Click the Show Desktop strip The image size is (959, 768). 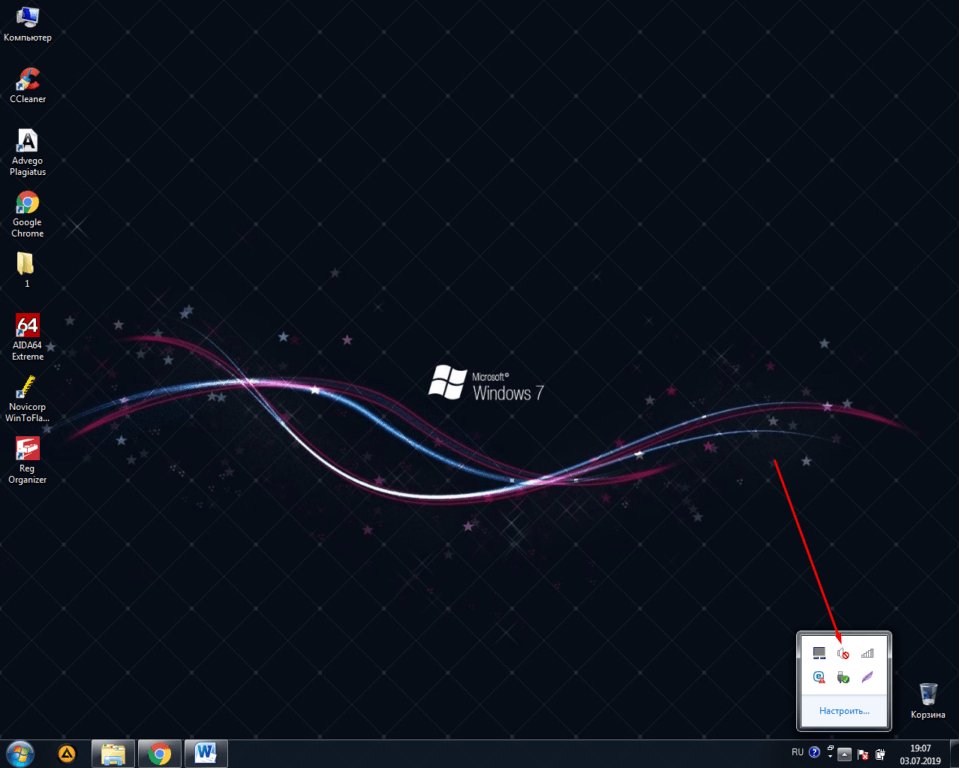point(954,754)
